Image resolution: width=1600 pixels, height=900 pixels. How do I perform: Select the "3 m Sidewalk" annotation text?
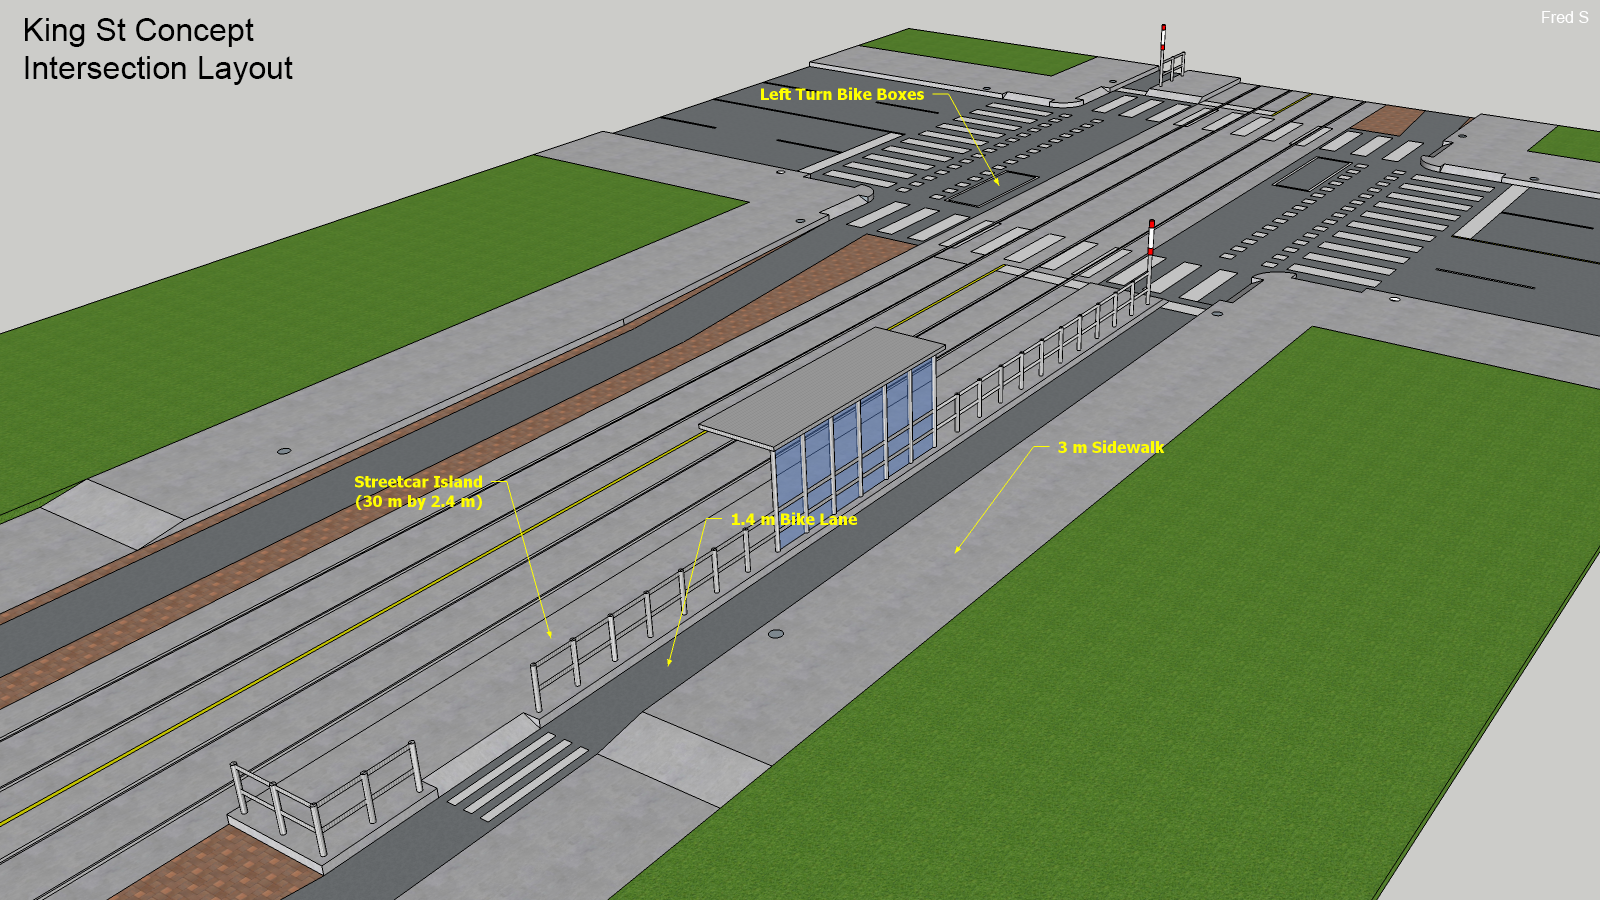1110,447
